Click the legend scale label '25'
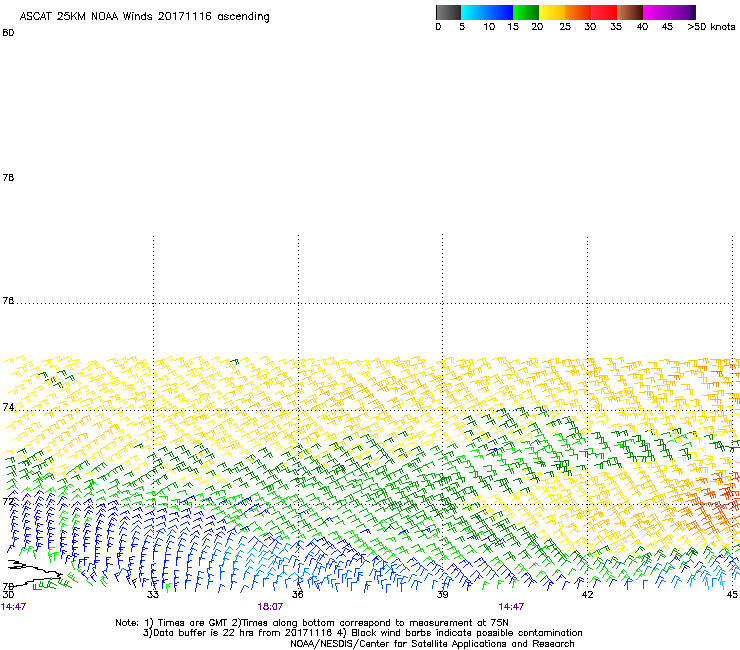Image resolution: width=740 pixels, height=650 pixels. [565, 27]
